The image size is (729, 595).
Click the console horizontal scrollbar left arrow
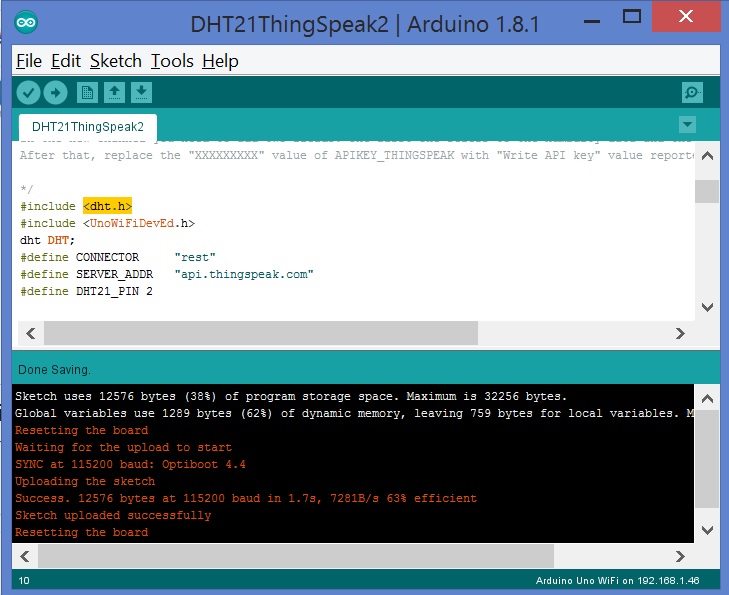[x=25, y=556]
